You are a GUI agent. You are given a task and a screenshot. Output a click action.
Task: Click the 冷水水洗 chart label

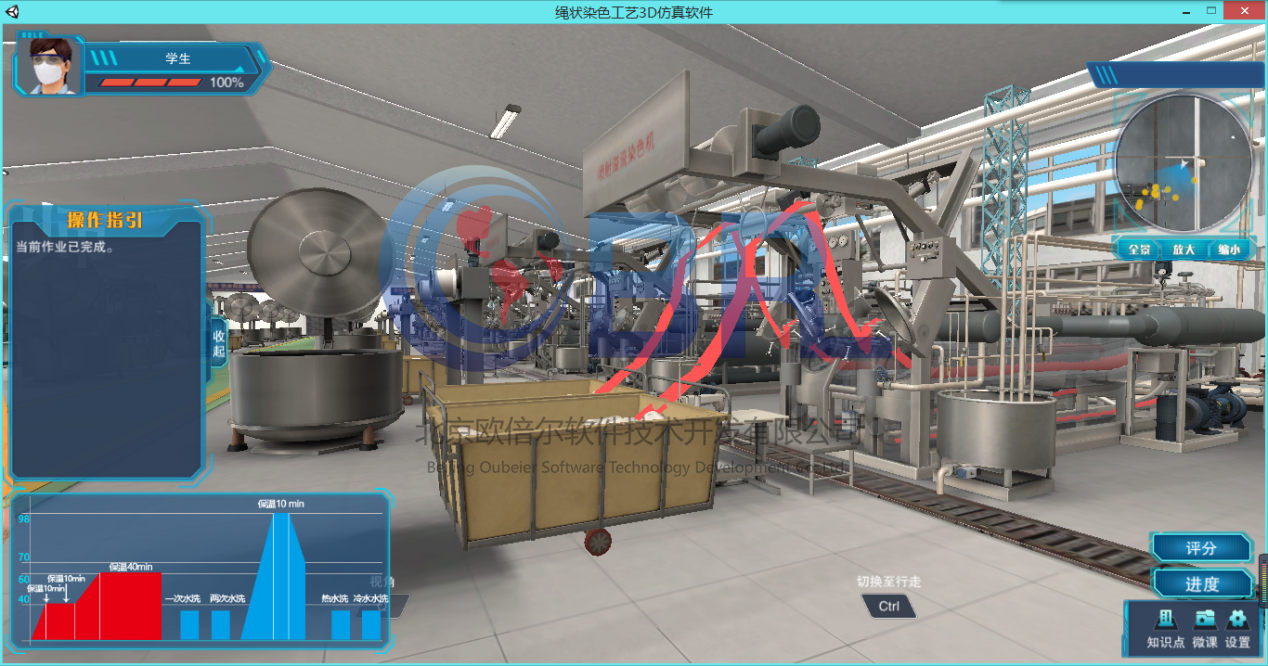point(370,599)
